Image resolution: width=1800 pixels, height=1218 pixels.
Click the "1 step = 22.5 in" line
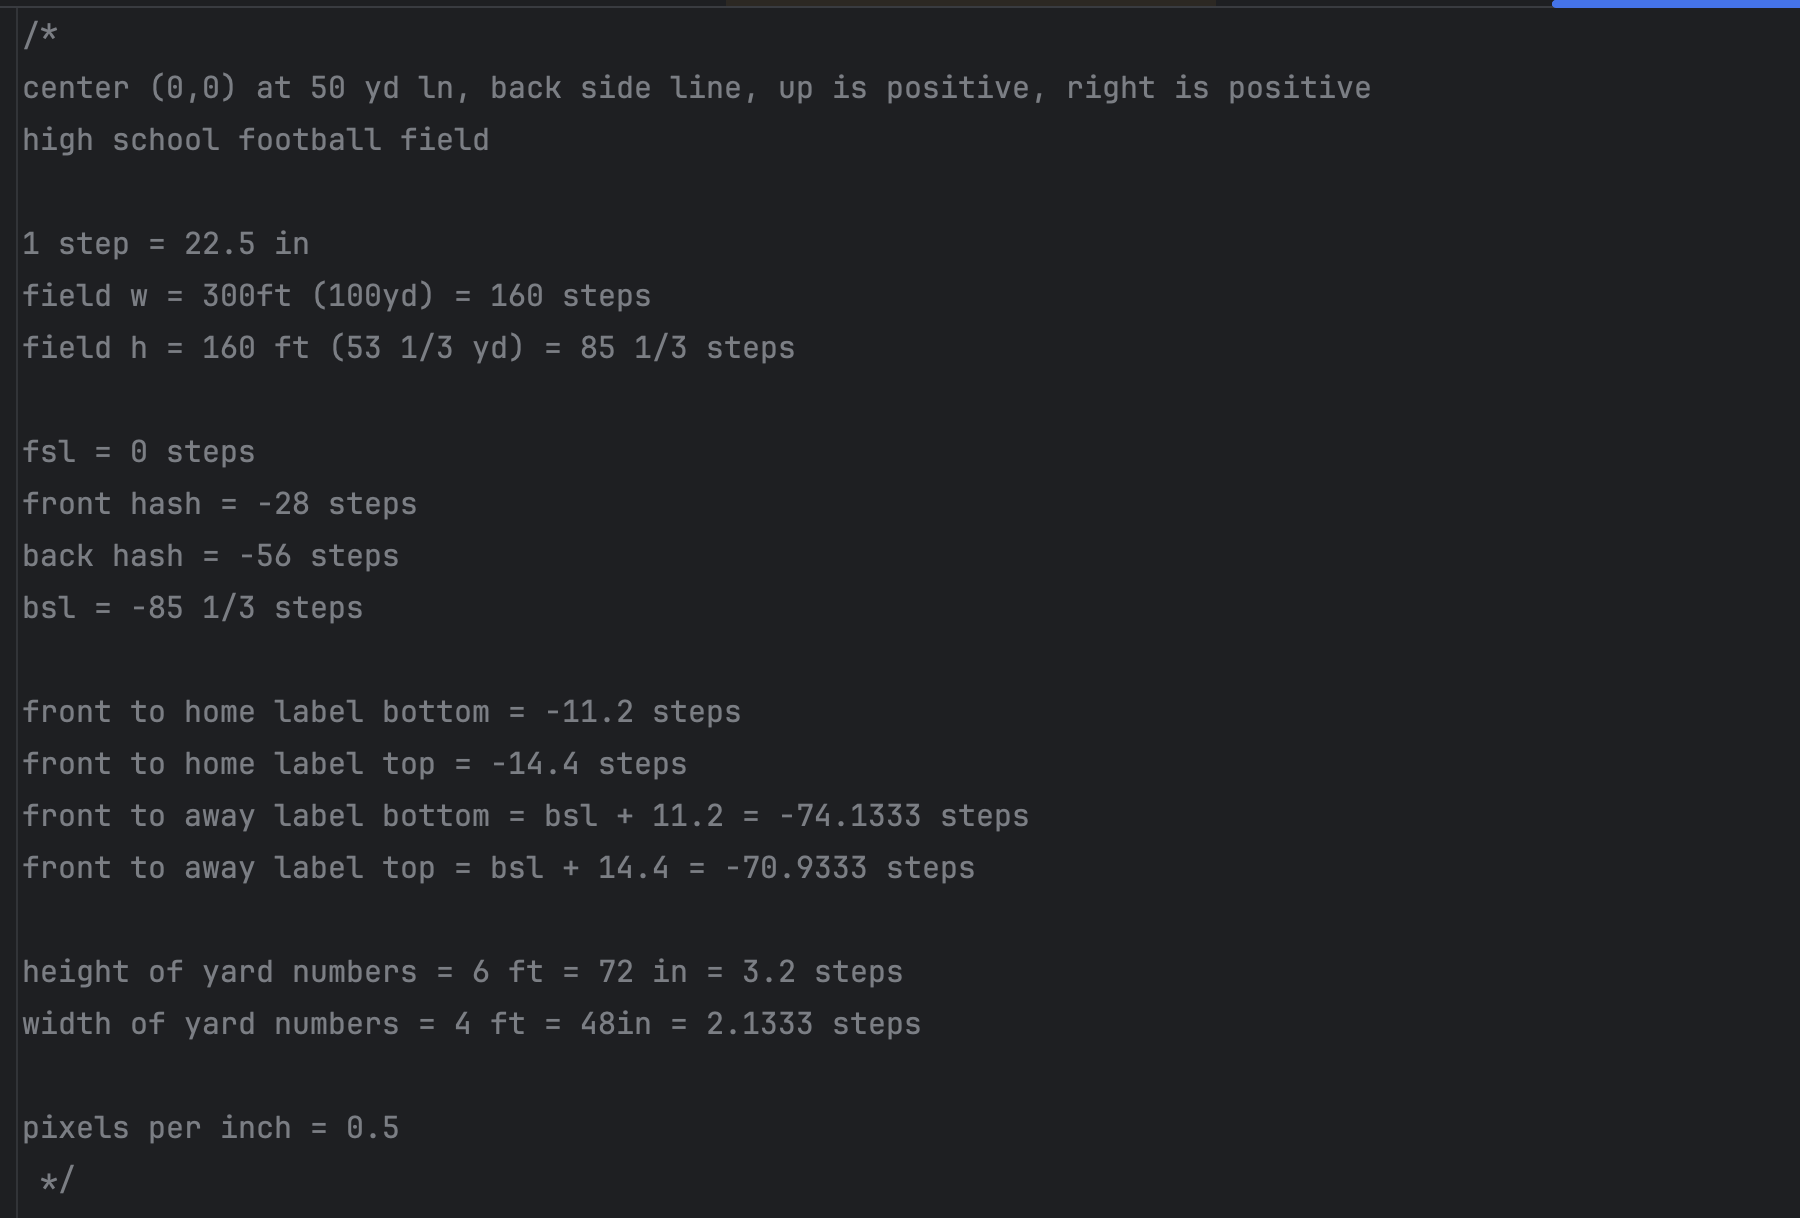click(165, 244)
